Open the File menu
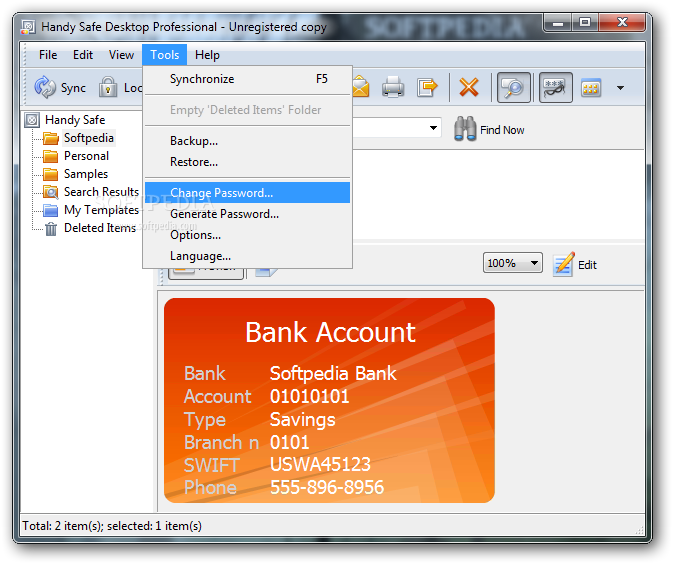Viewport: 673px width, 564px height. coord(48,55)
